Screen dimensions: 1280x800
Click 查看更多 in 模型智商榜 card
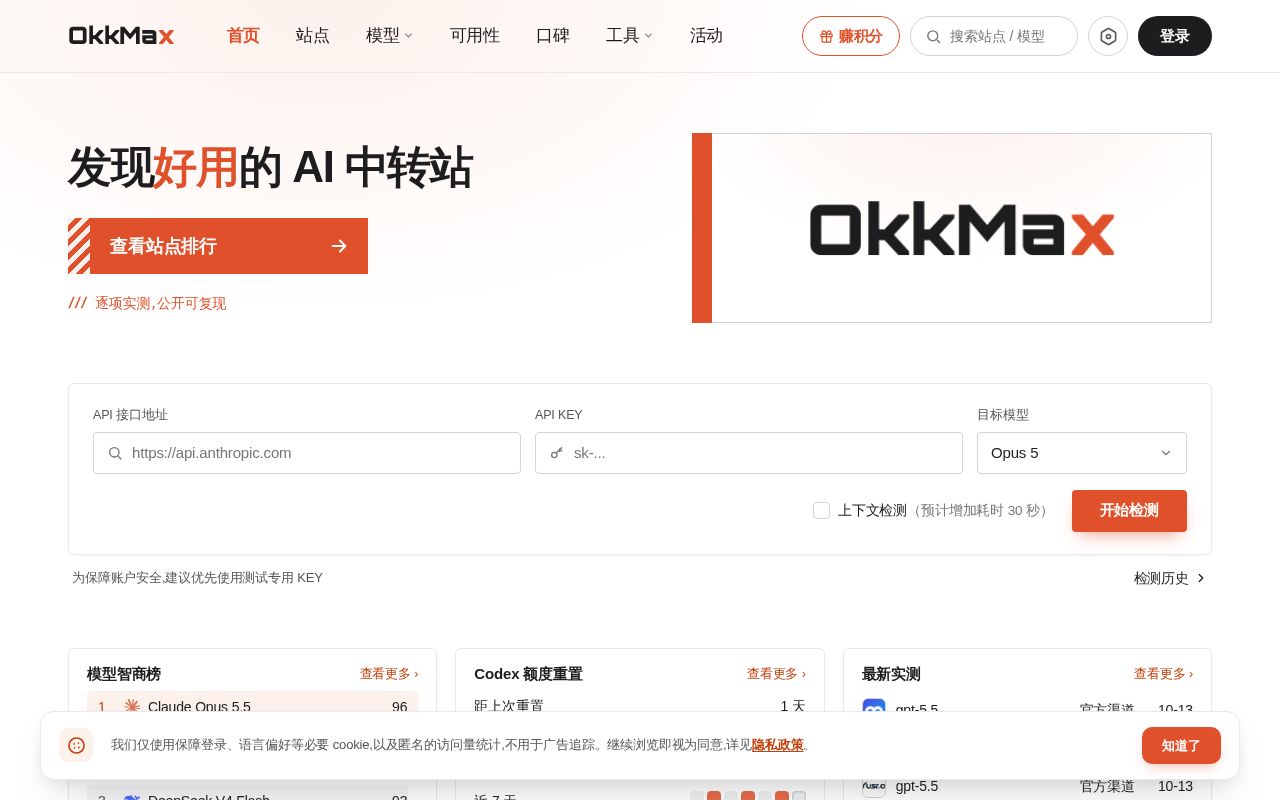(389, 674)
